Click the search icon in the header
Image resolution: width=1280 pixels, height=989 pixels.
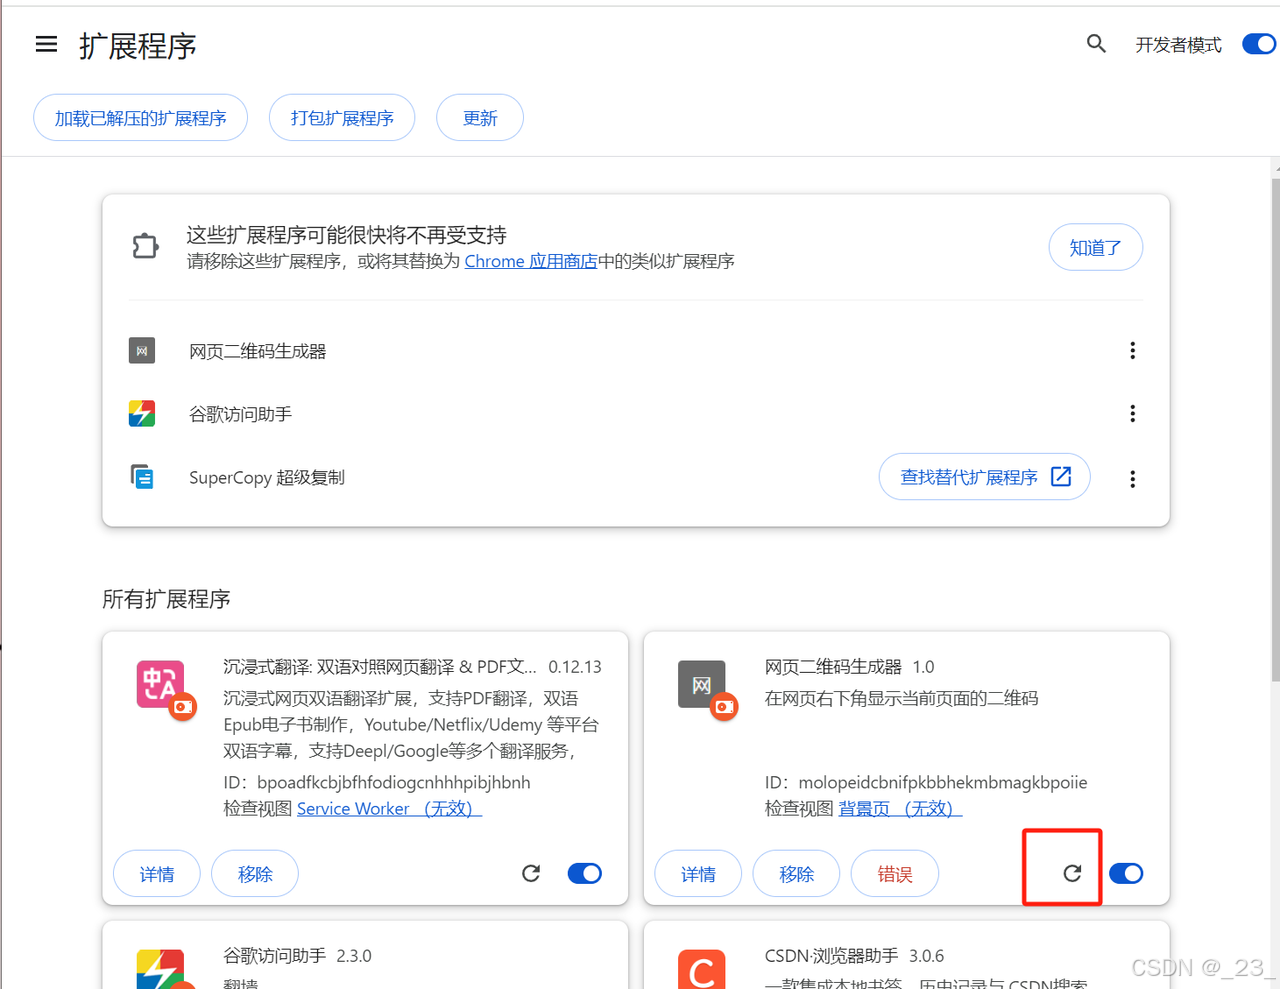[x=1096, y=44]
